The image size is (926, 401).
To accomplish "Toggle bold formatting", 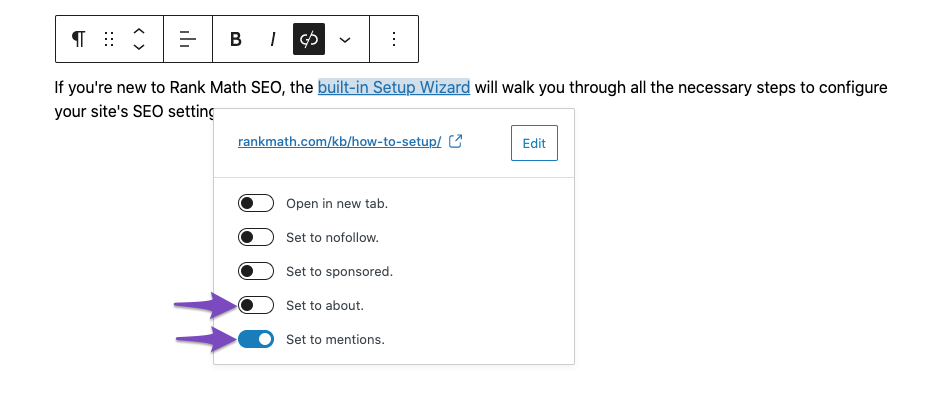I will tap(236, 40).
